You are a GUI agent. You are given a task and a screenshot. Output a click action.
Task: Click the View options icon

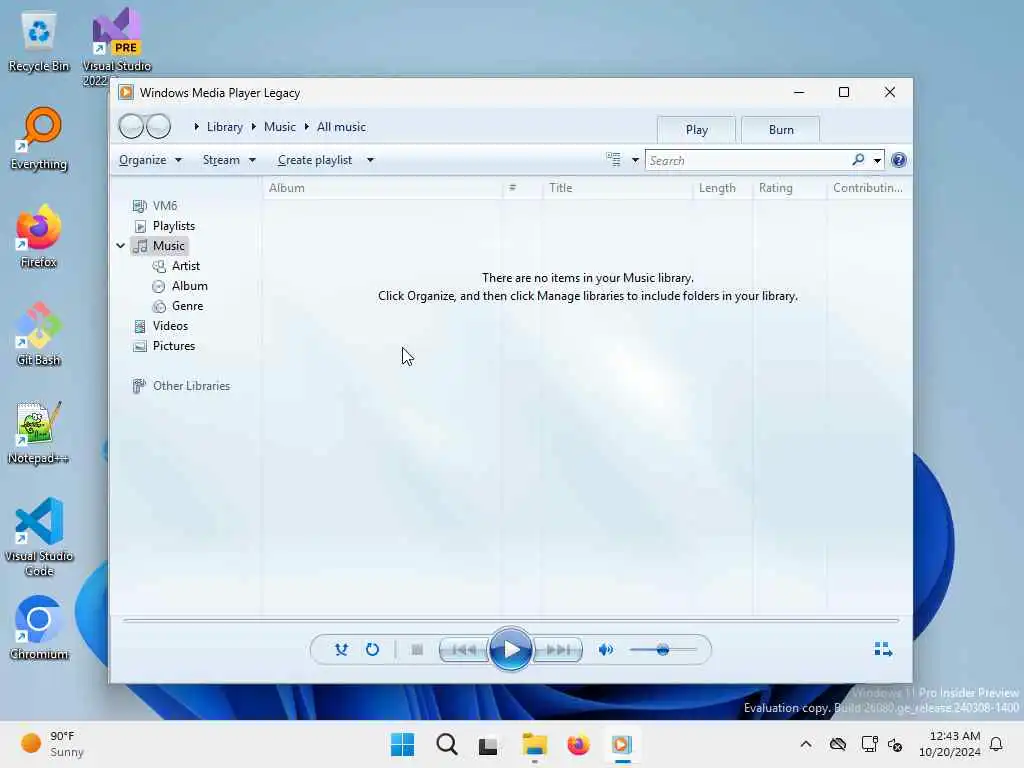click(613, 159)
